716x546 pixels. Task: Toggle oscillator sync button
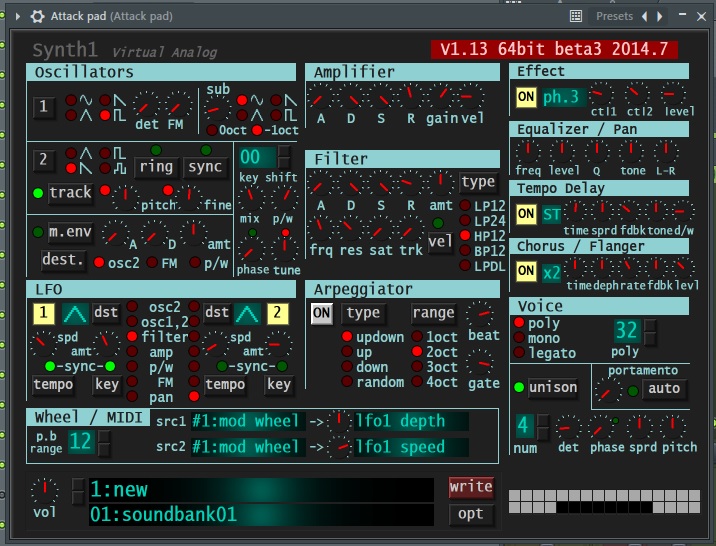[x=205, y=167]
